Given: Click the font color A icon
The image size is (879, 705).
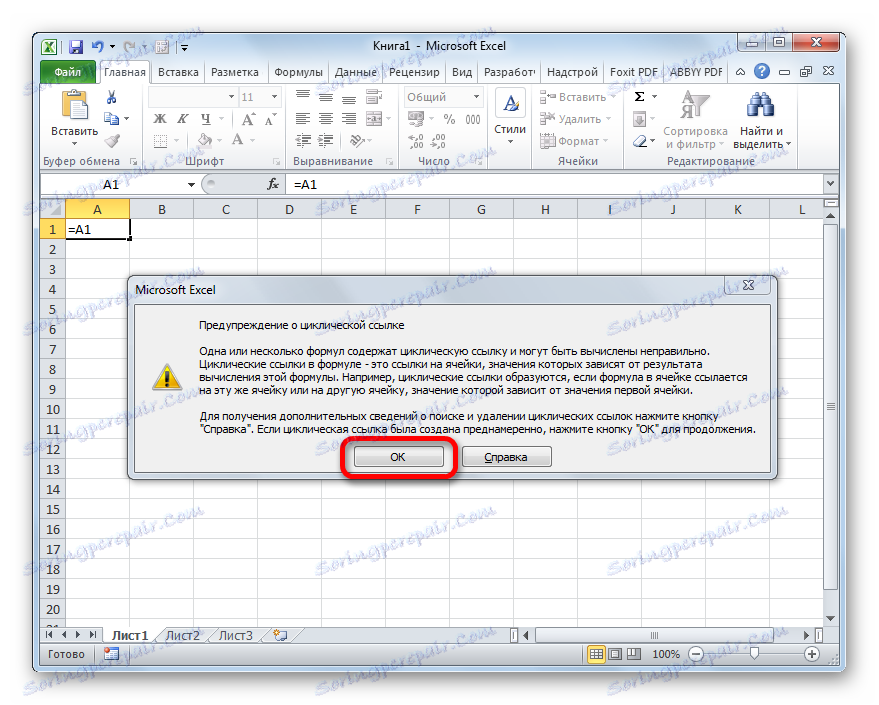Looking at the screenshot, I should [238, 140].
